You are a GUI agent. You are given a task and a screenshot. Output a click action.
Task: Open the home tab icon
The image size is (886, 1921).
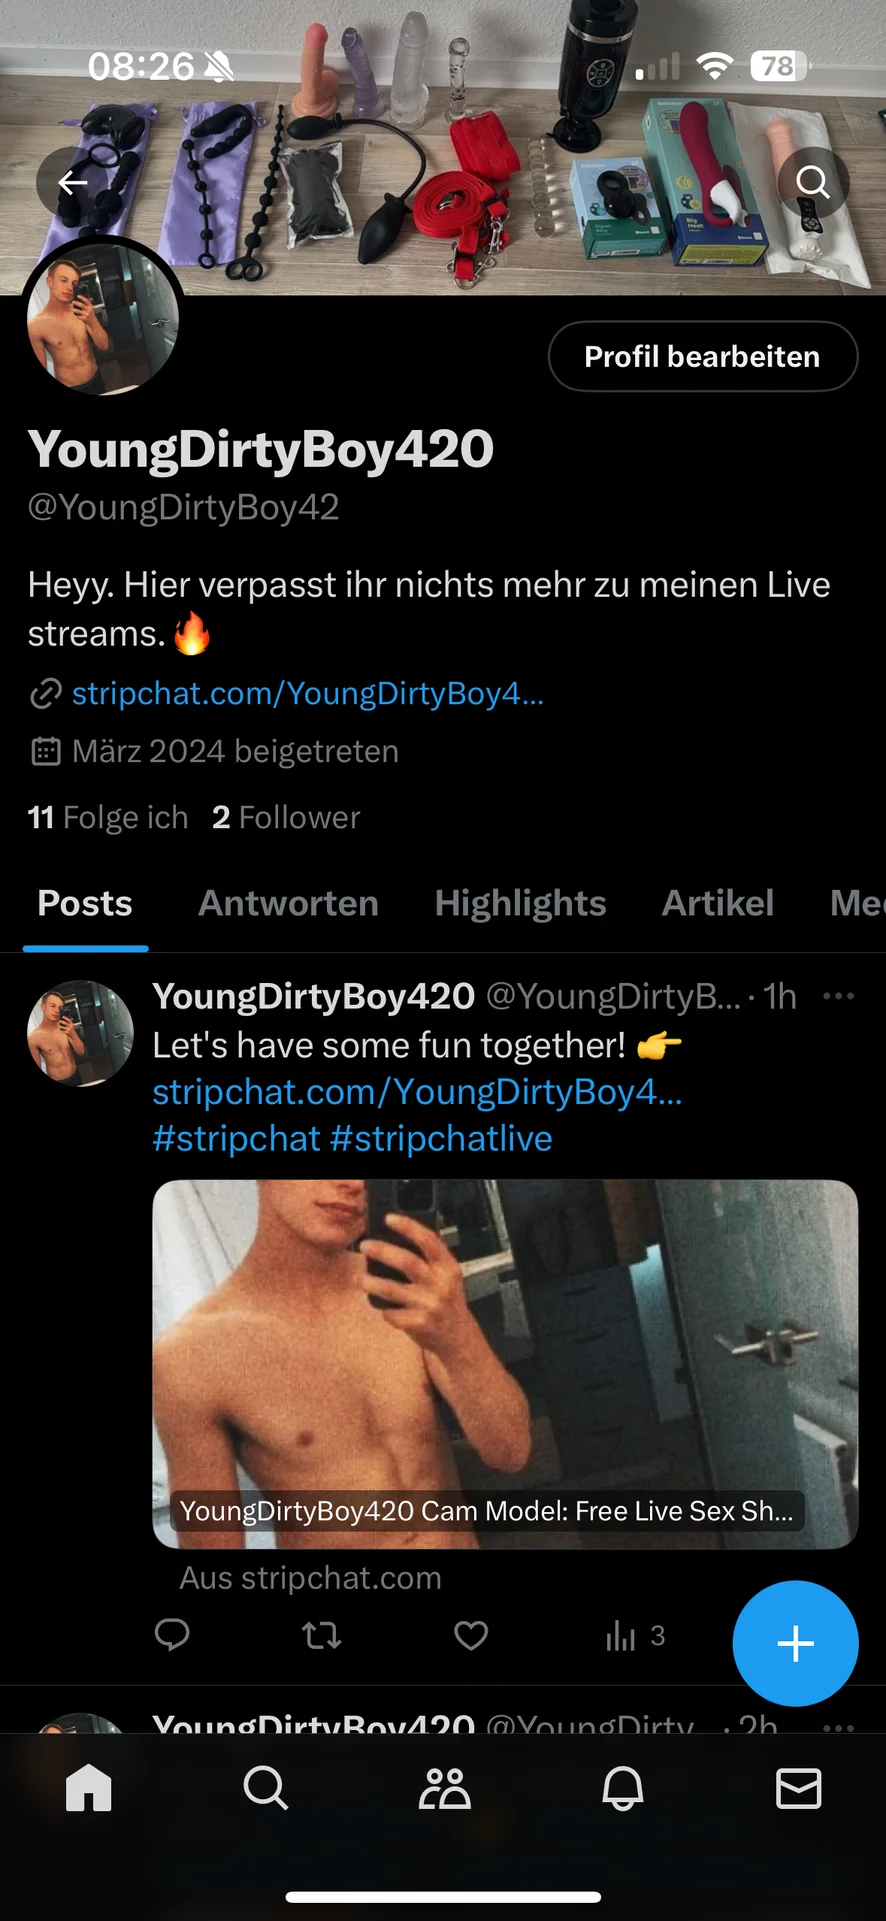click(x=89, y=1787)
